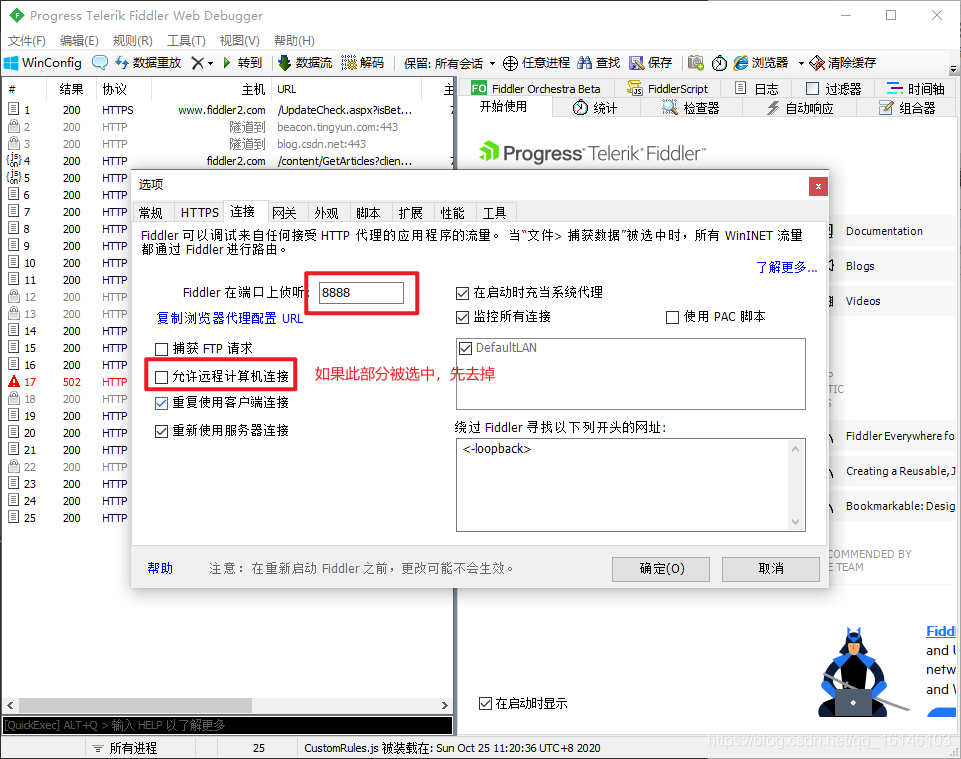The image size is (961, 759).
Task: Close the 选项 dialog with the red X
Action: 818,186
